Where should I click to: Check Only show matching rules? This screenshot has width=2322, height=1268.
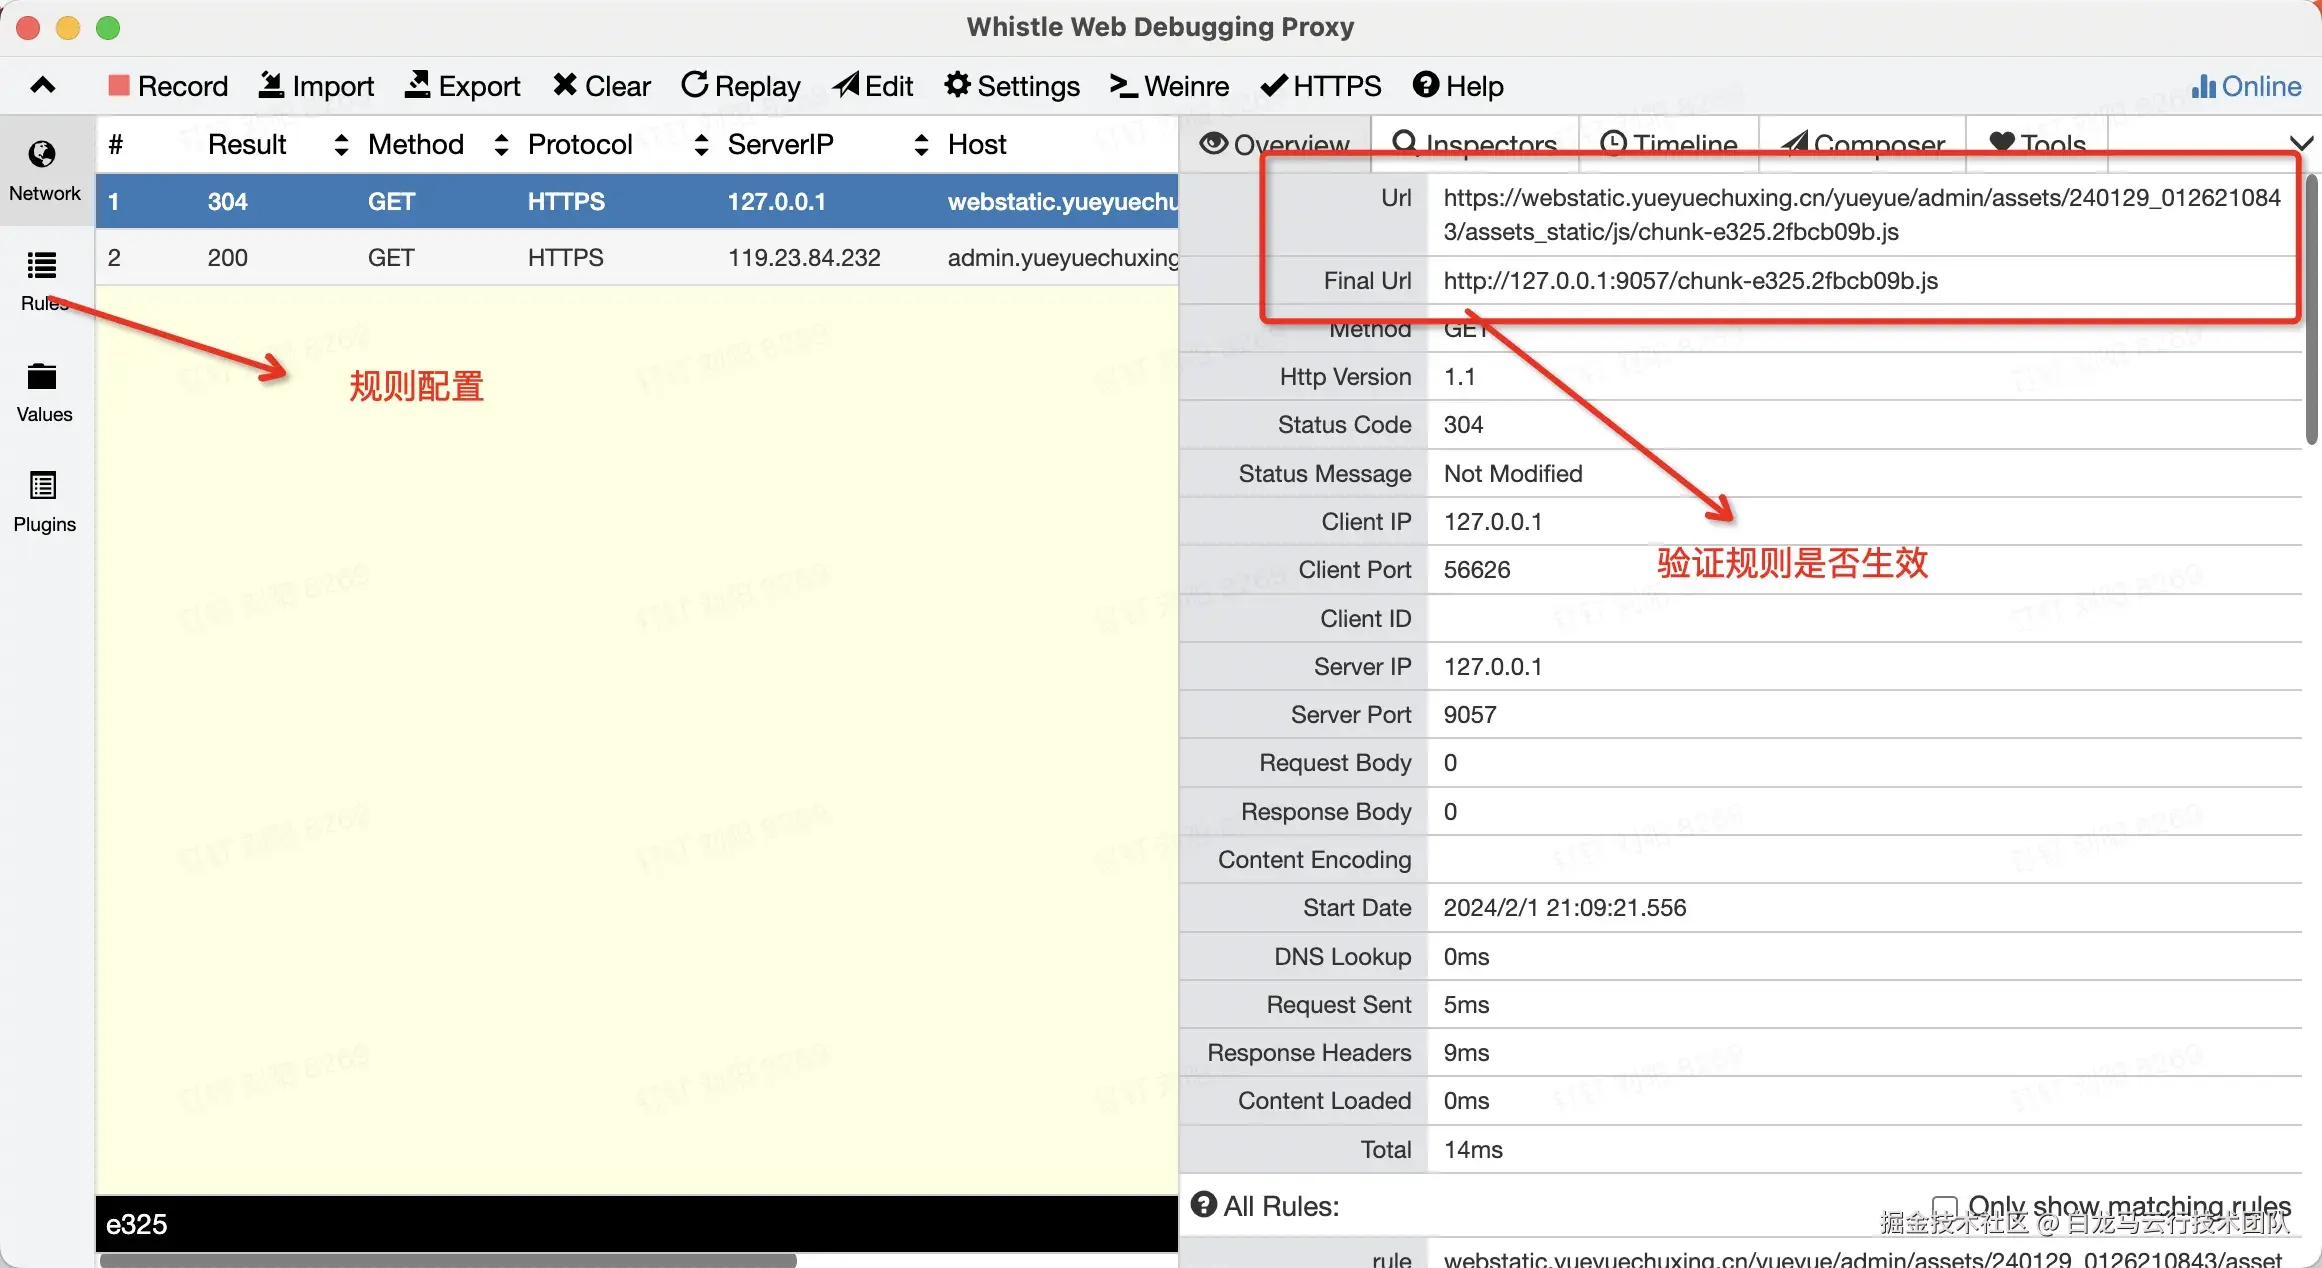click(x=1944, y=1207)
